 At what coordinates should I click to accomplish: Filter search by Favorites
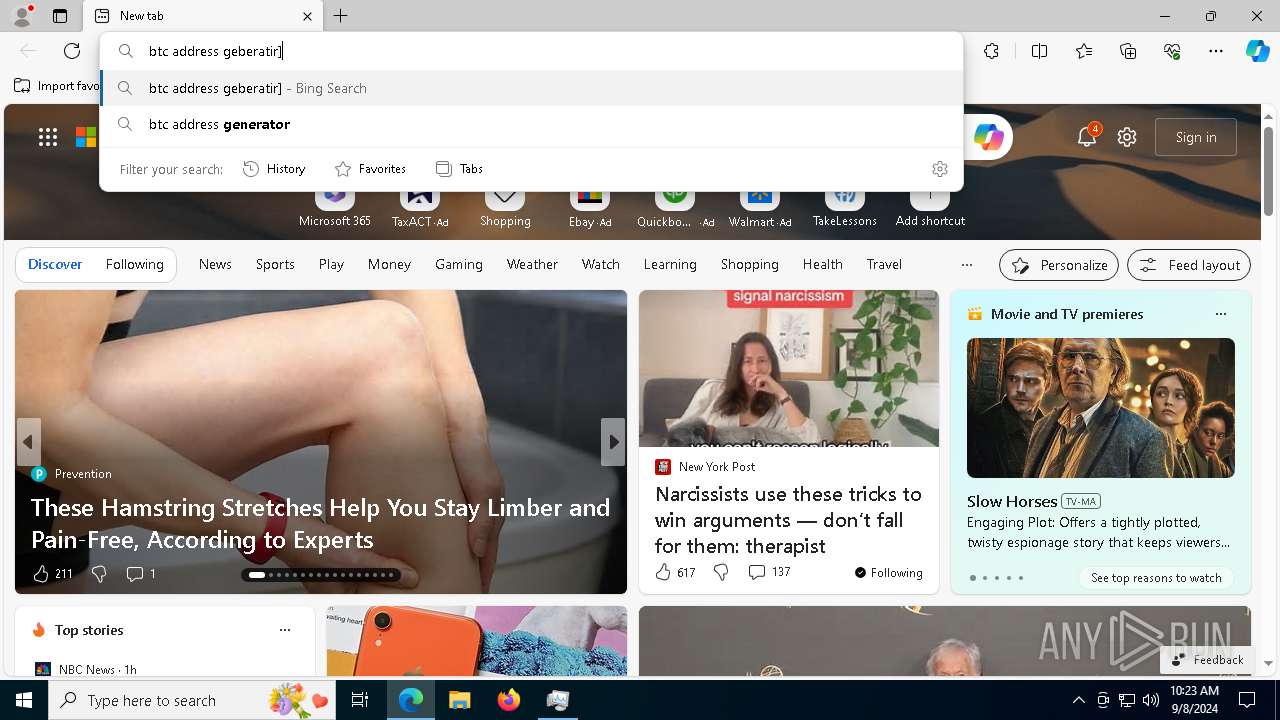[x=370, y=169]
